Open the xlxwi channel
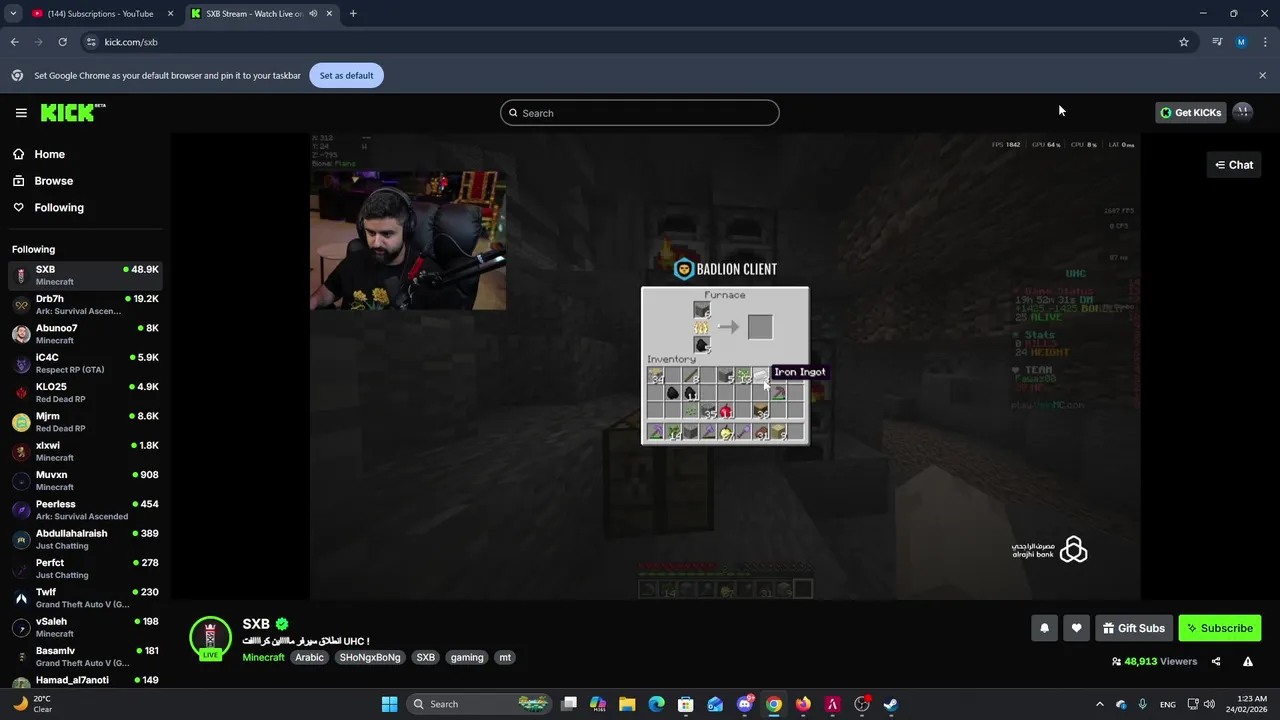The image size is (1280, 720). [85, 451]
